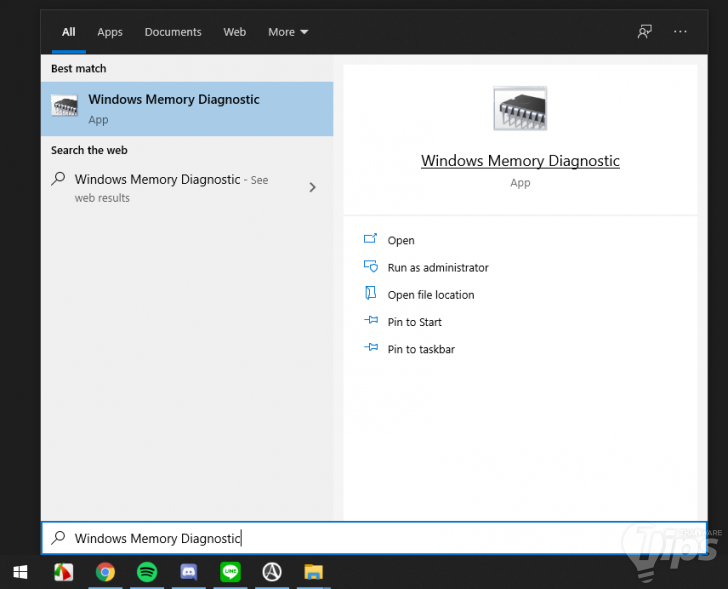Click the large memory chip icon in preview
Image resolution: width=728 pixels, height=589 pixels.
(x=520, y=109)
